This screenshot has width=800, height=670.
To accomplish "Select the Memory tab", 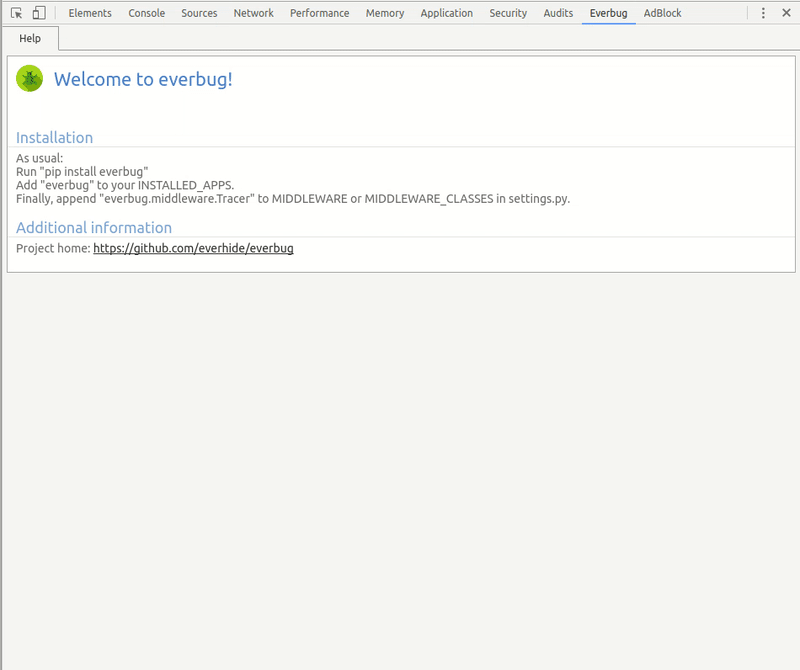I will [x=385, y=13].
